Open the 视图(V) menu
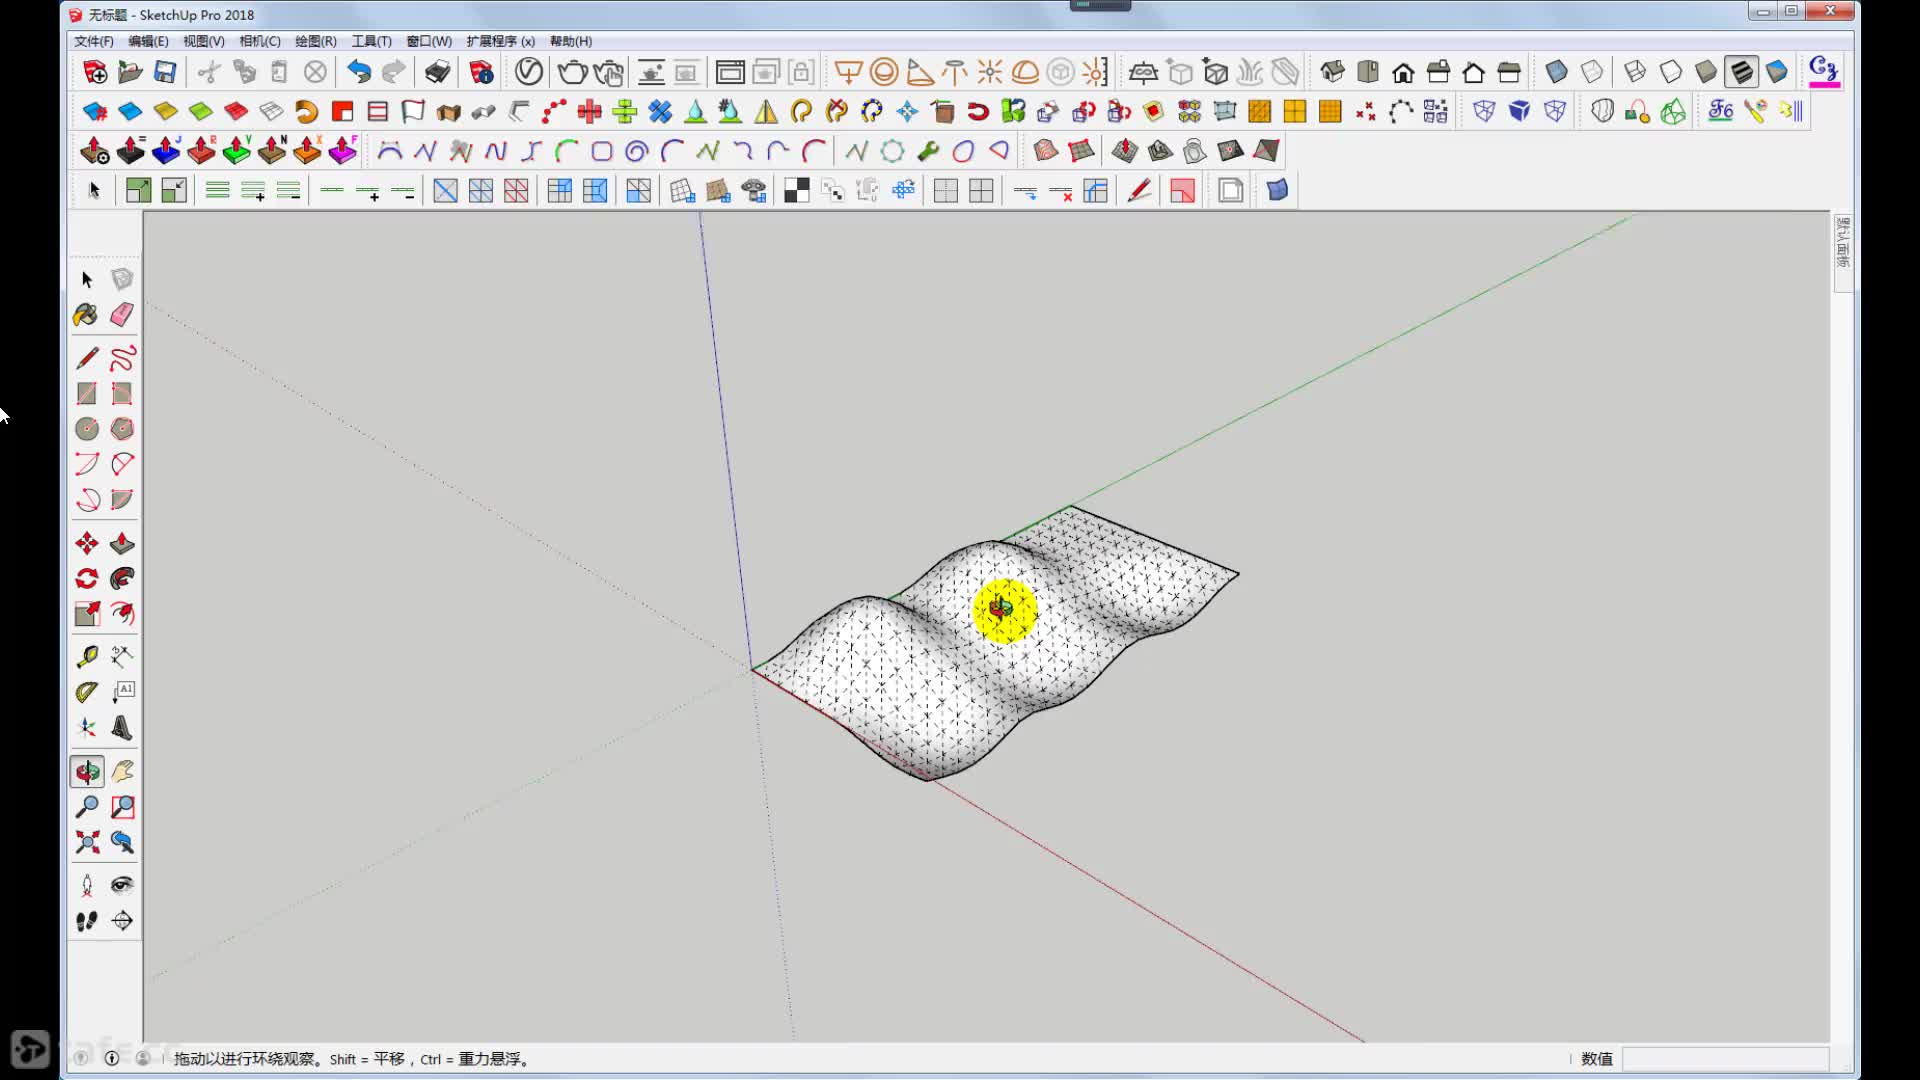 (203, 41)
